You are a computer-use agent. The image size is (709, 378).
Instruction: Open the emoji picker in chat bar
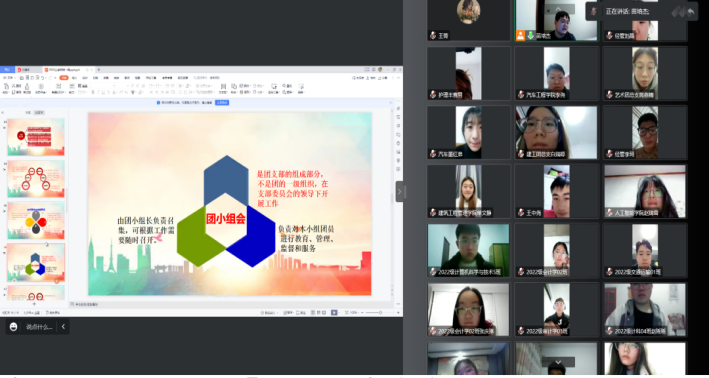(14, 326)
